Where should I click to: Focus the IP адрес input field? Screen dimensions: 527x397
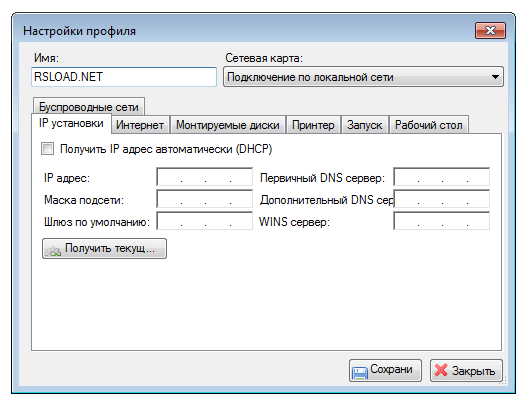[204, 177]
